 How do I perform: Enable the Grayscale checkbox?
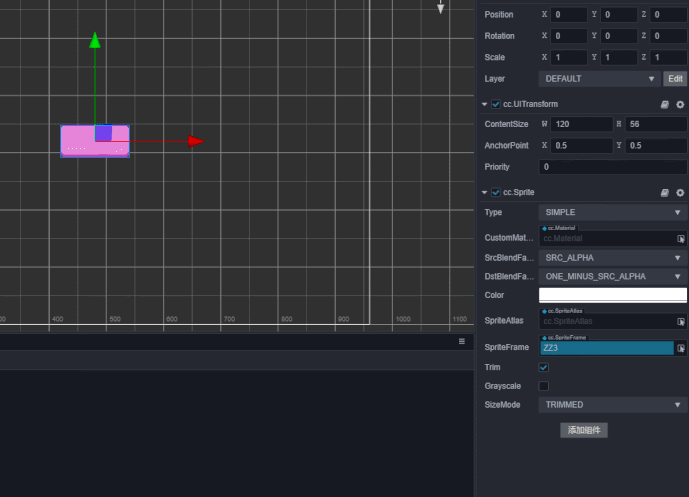[544, 386]
